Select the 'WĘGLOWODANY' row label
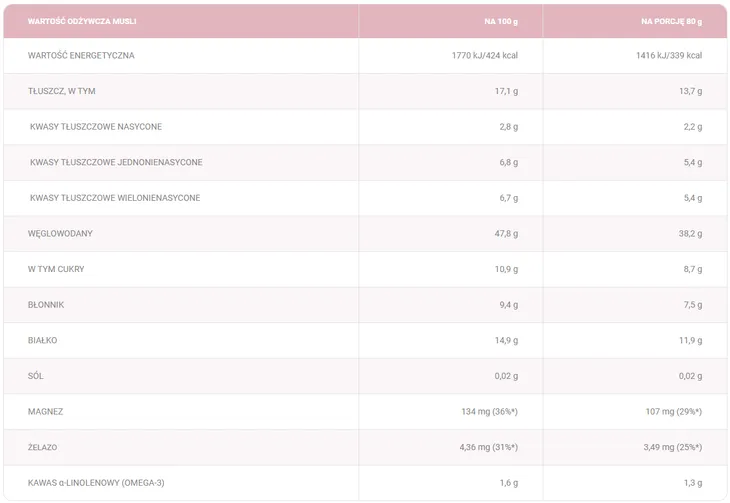 point(60,234)
